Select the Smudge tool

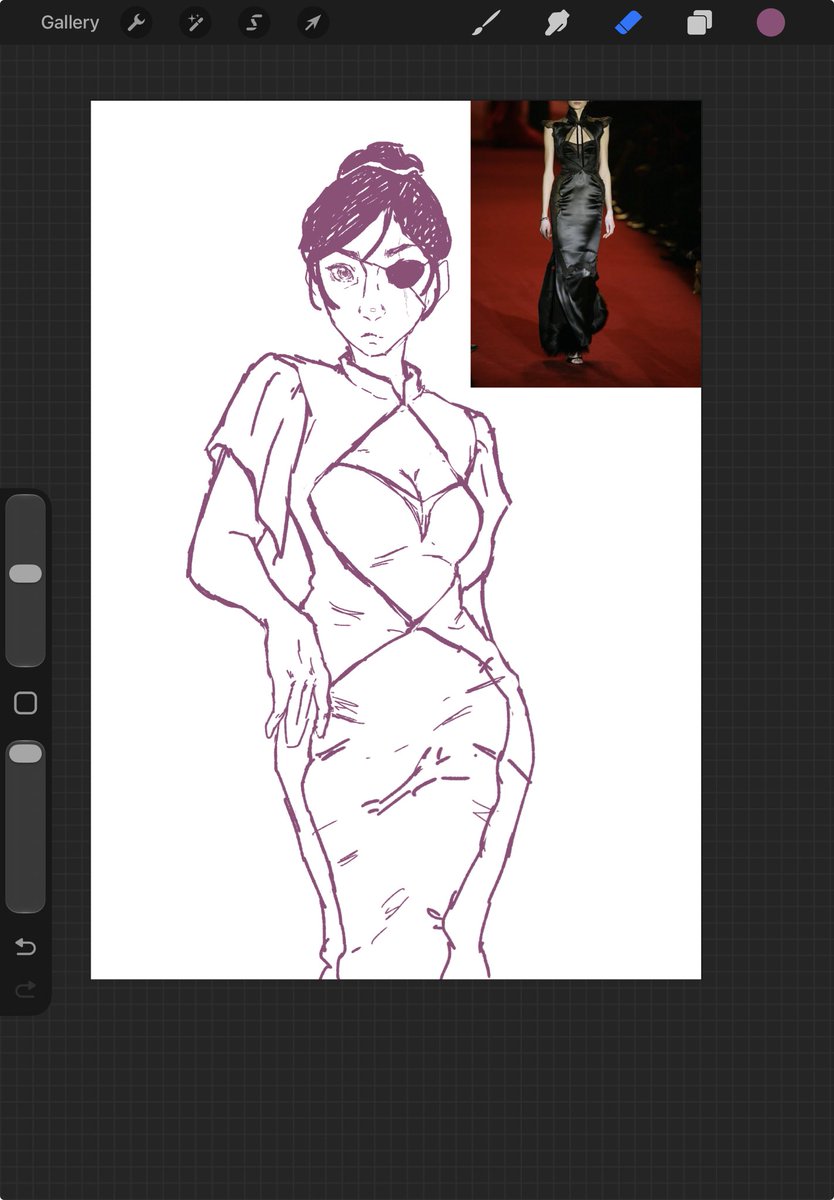pos(557,22)
